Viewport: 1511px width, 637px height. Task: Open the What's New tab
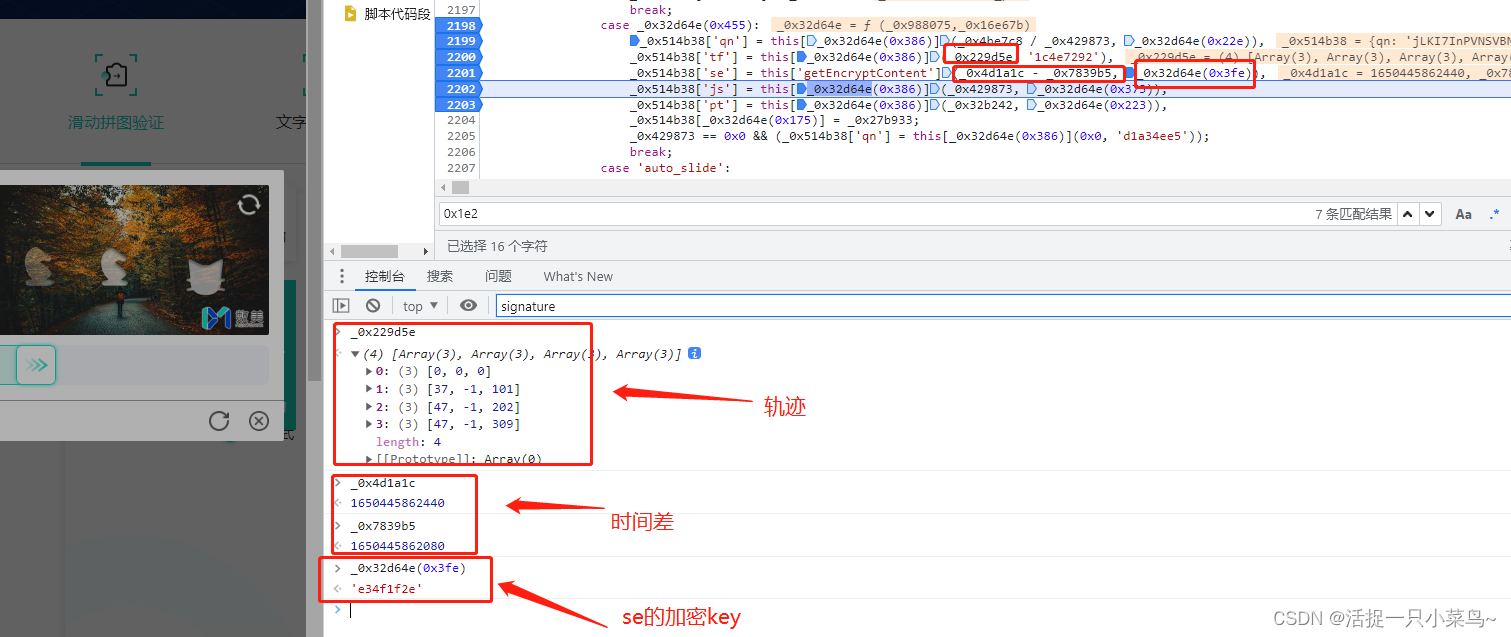(x=578, y=276)
